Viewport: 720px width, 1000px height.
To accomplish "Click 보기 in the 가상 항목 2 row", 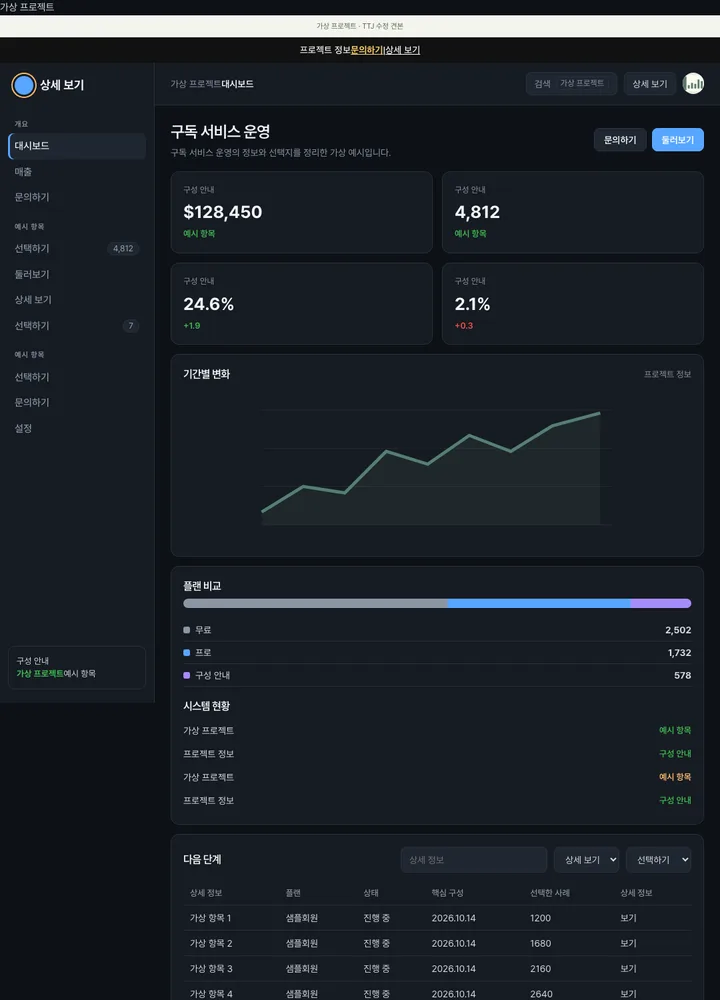I will (628, 943).
